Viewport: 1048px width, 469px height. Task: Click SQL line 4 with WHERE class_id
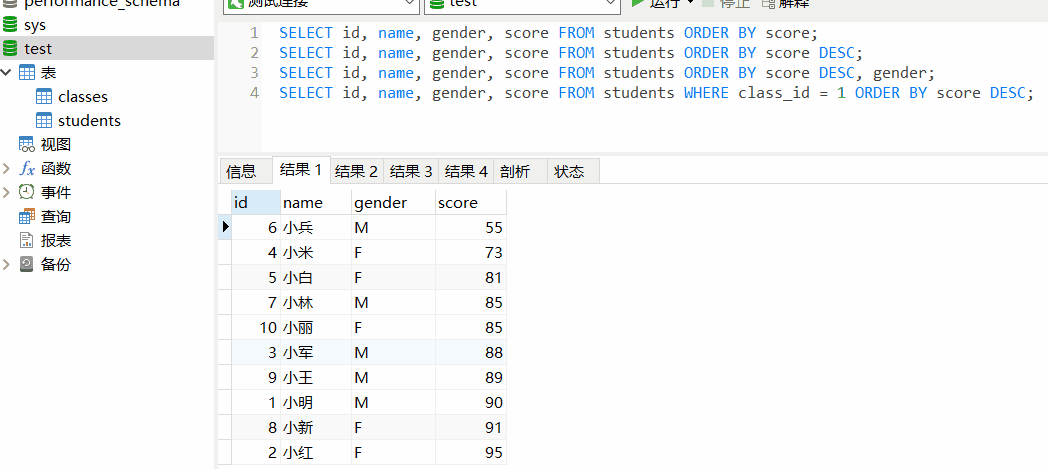coord(656,93)
